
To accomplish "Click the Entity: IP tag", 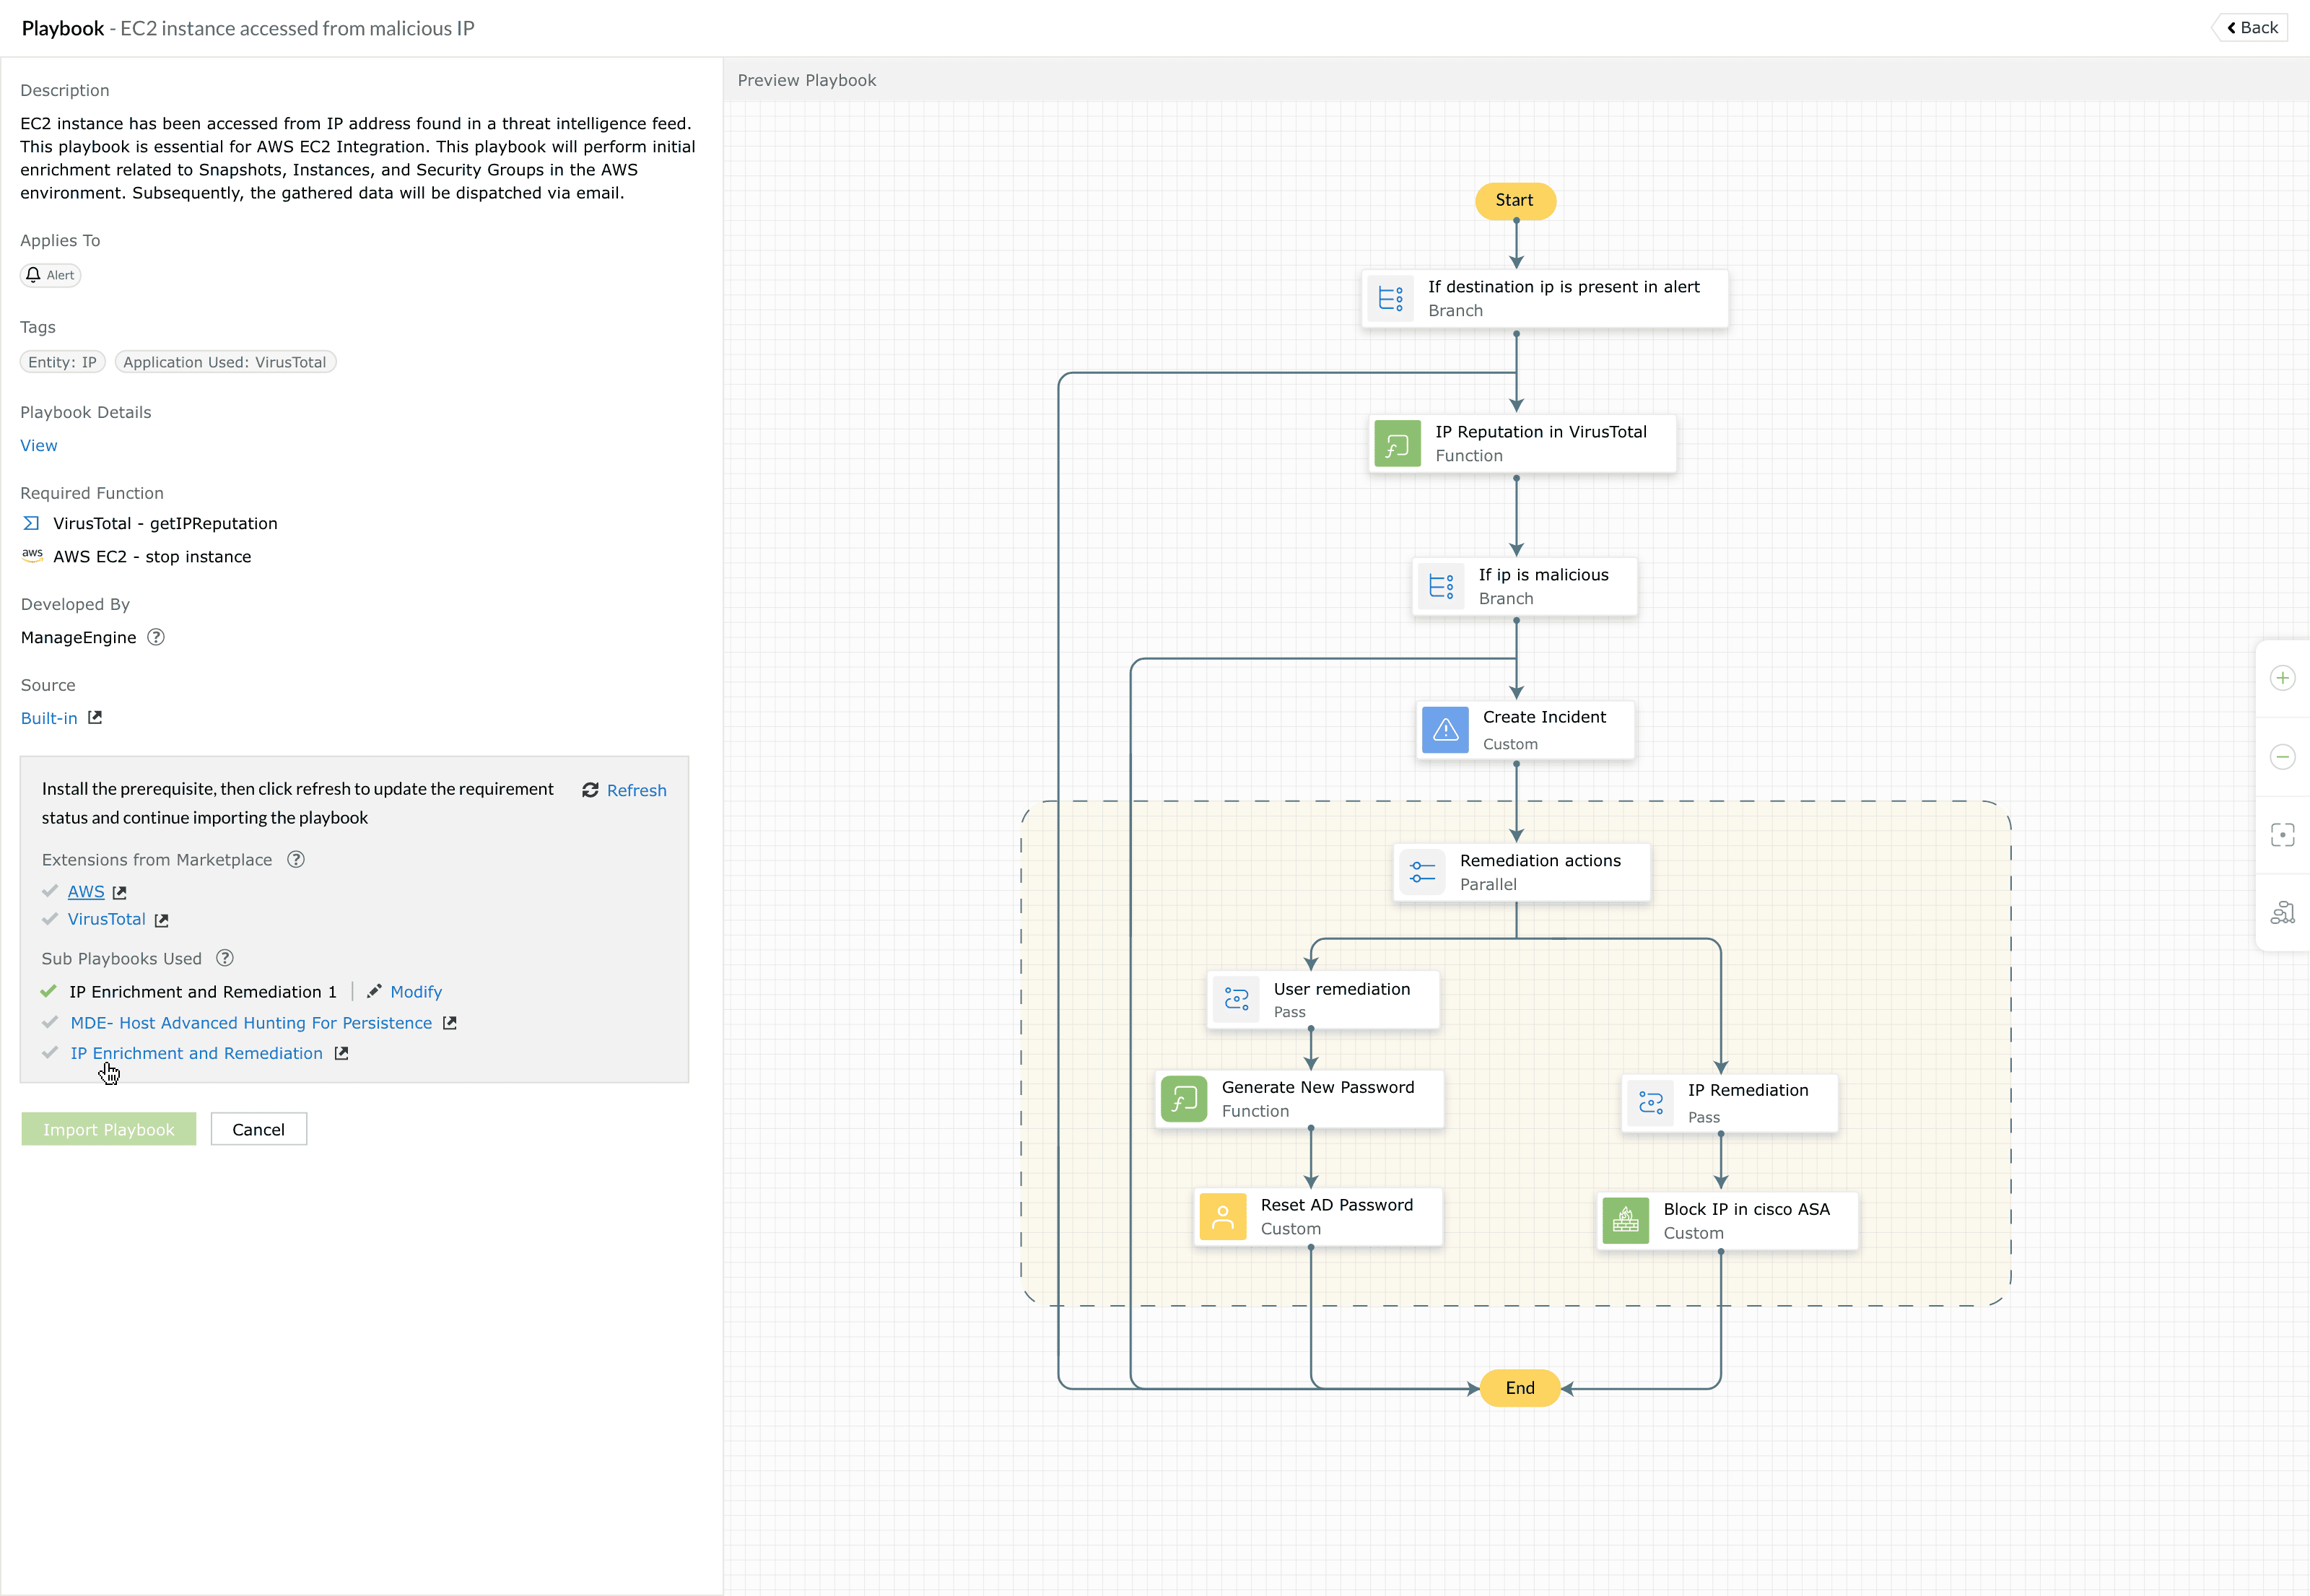I will (62, 362).
